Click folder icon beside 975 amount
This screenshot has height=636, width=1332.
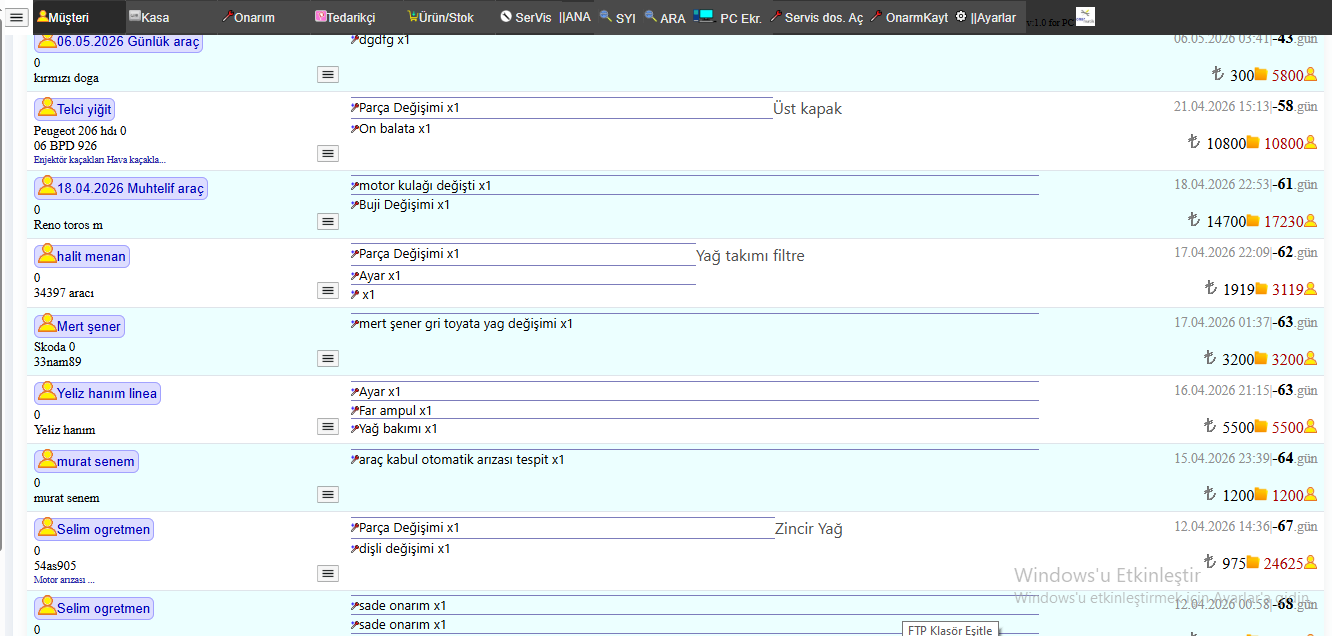1253,562
